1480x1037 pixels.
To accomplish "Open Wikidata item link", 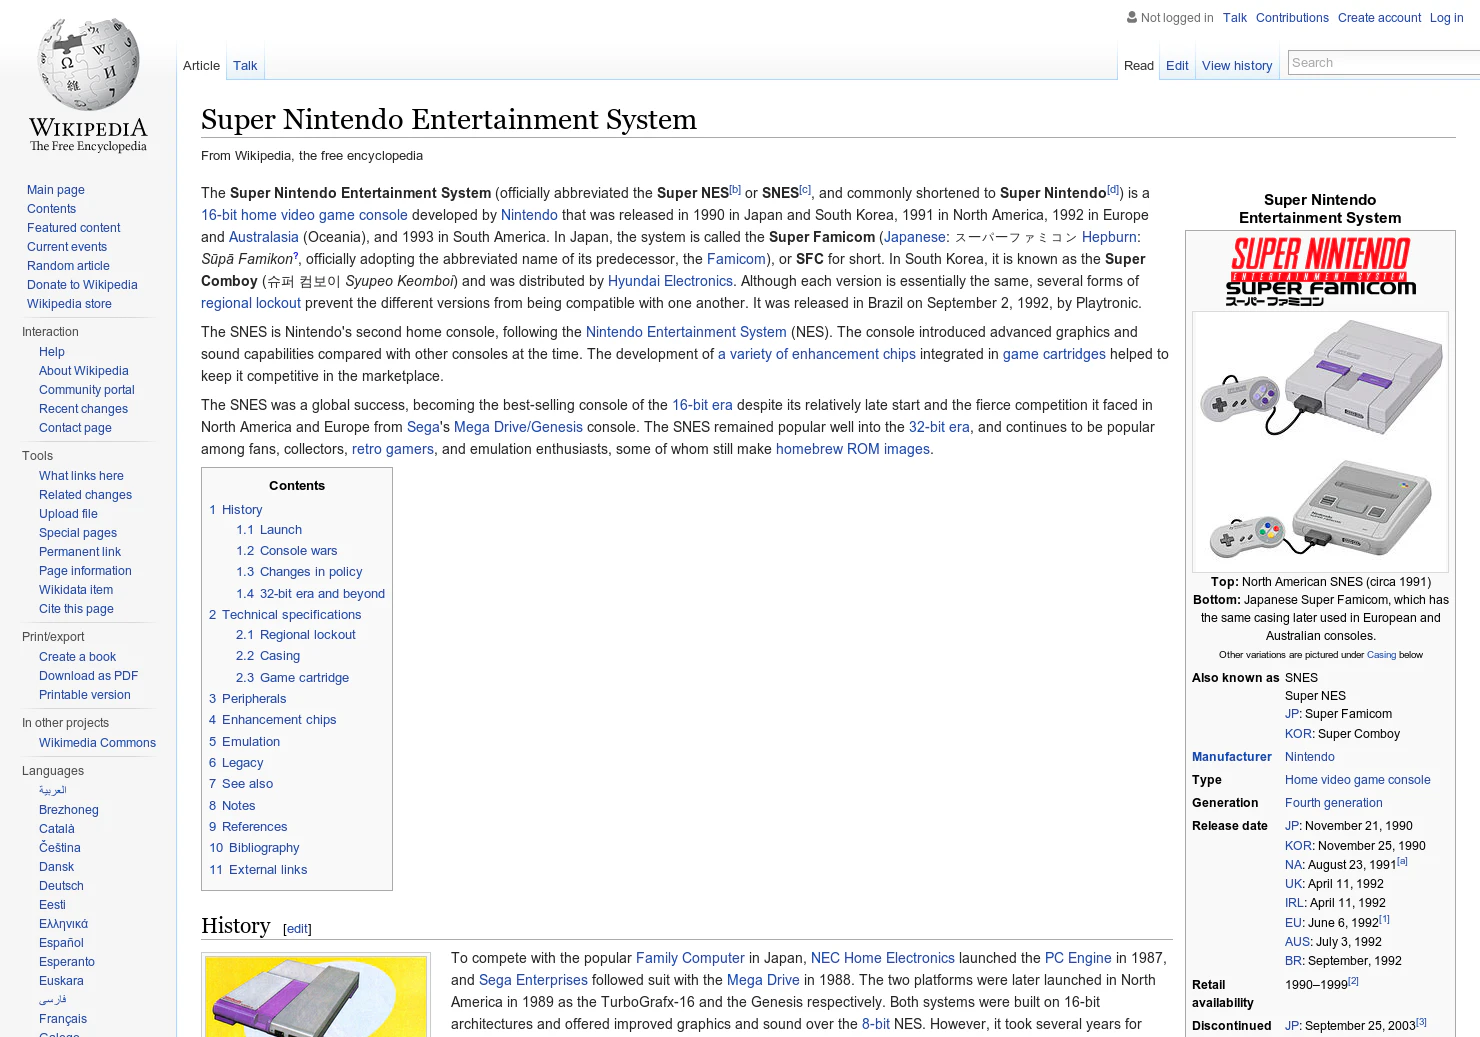I will pyautogui.click(x=76, y=590).
